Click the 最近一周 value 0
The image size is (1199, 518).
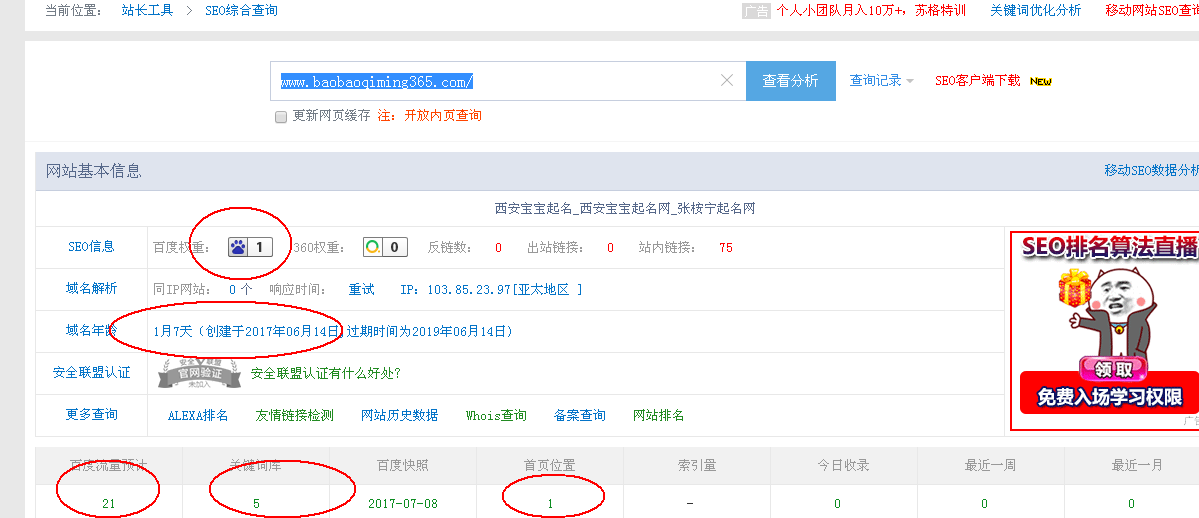(984, 503)
